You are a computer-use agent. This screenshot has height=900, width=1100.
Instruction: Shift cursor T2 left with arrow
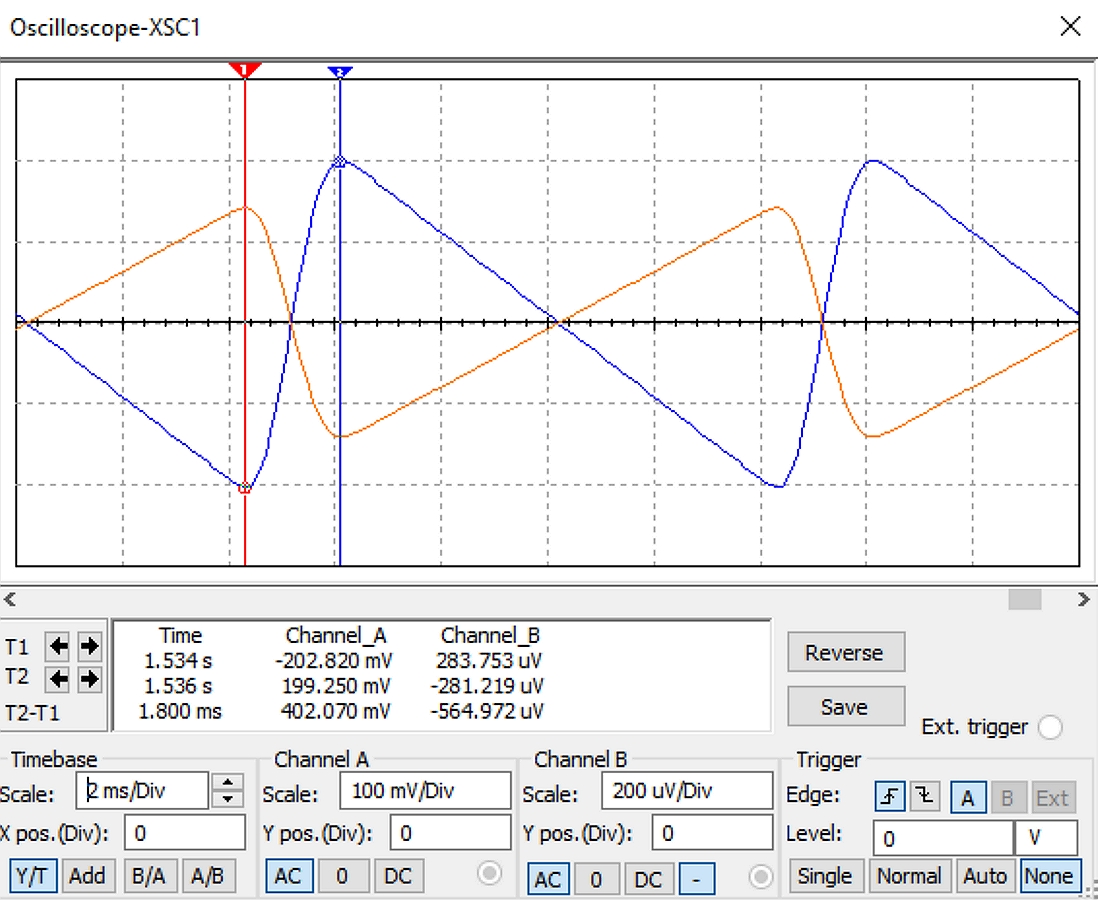click(59, 679)
